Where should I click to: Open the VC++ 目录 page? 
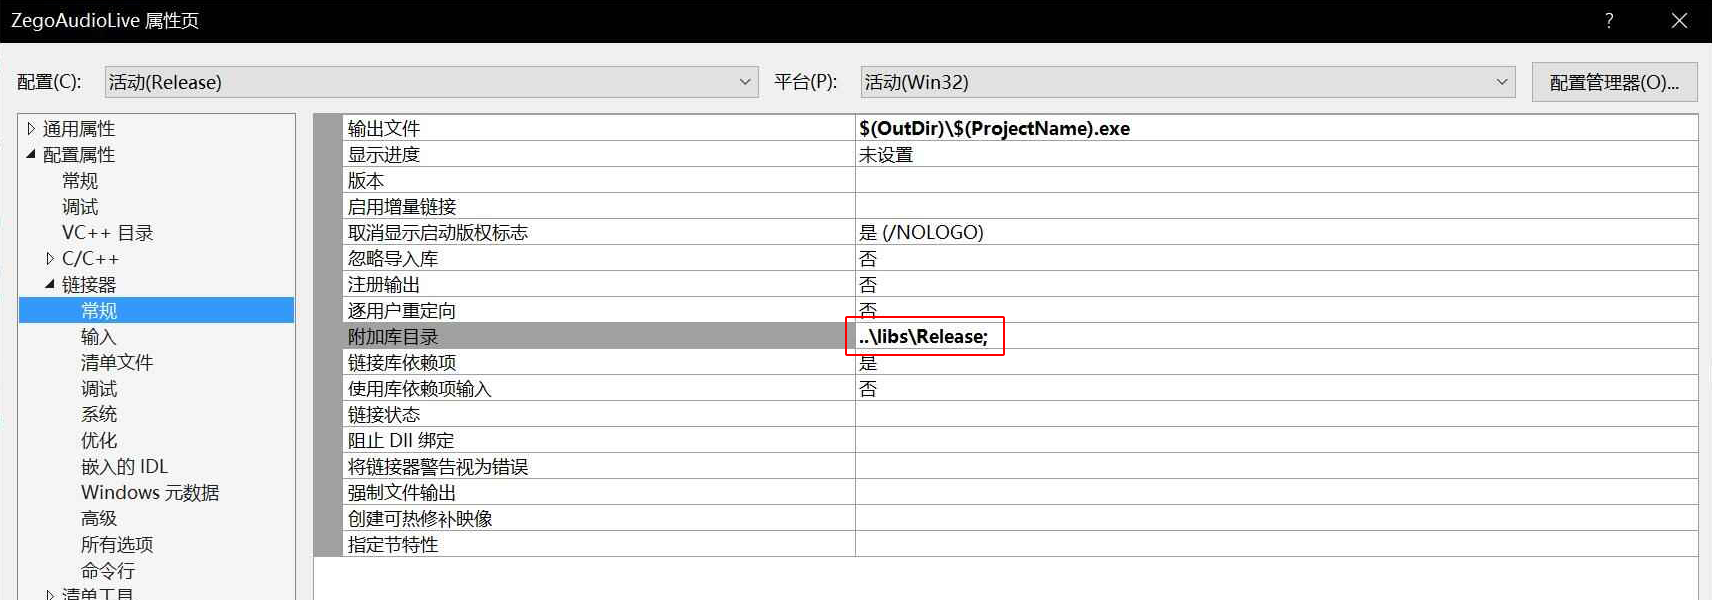click(x=108, y=233)
